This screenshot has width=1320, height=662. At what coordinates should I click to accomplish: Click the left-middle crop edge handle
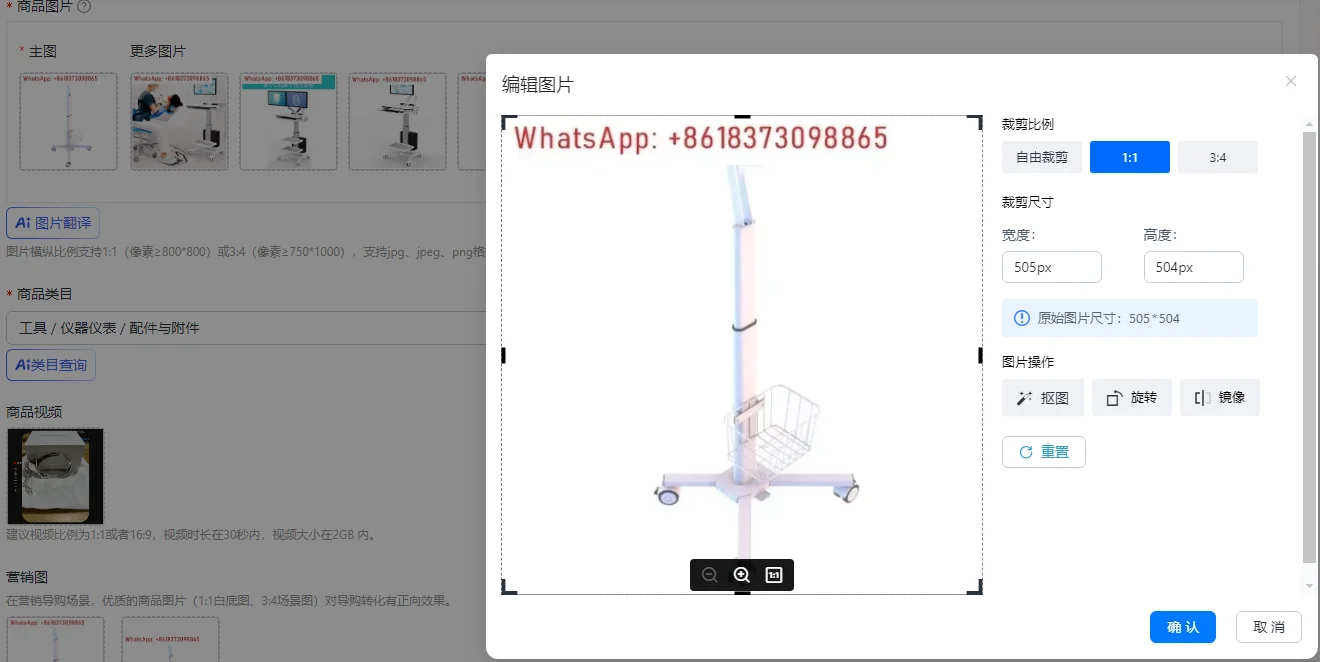(503, 355)
